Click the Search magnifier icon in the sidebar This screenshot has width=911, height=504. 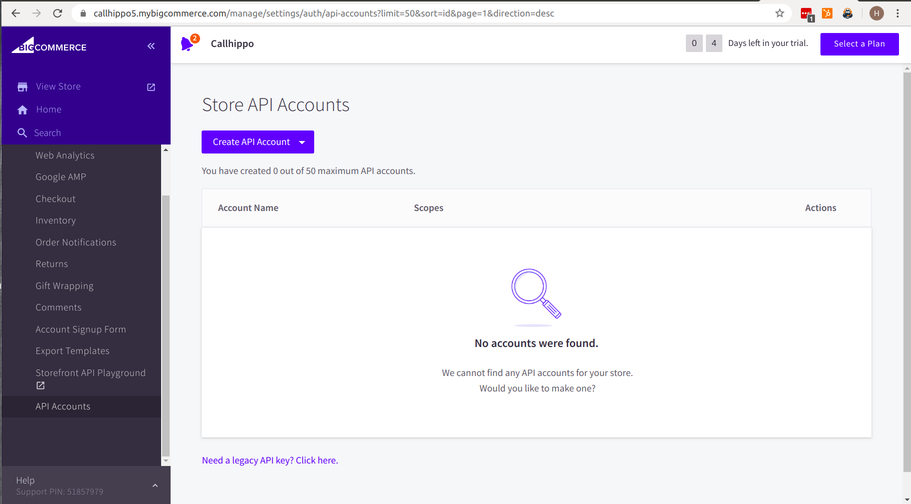point(22,133)
